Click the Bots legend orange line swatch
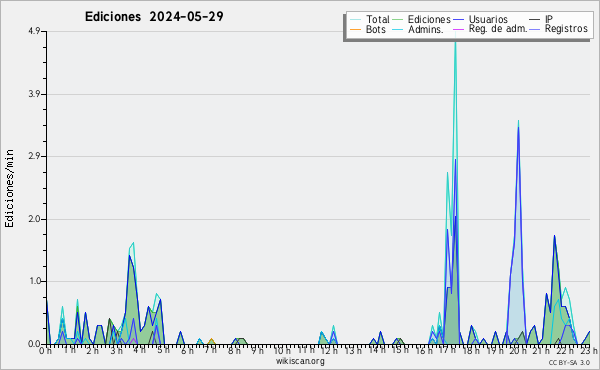600x370 pixels. tap(355, 29)
